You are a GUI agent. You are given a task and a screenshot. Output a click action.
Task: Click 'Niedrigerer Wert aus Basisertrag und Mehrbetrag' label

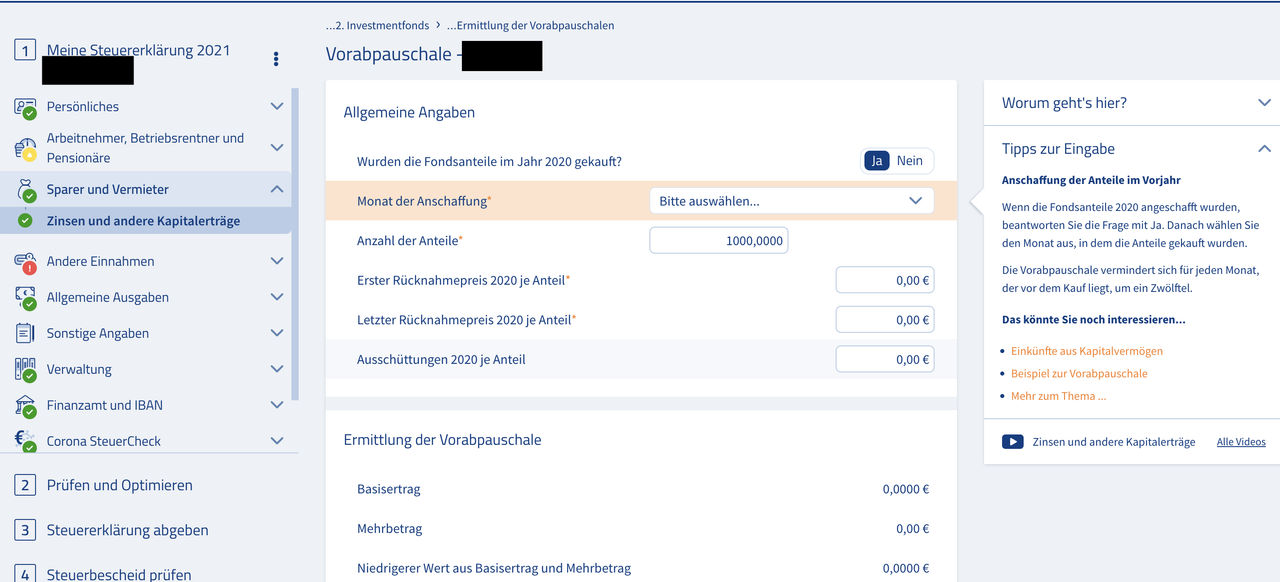(x=494, y=569)
